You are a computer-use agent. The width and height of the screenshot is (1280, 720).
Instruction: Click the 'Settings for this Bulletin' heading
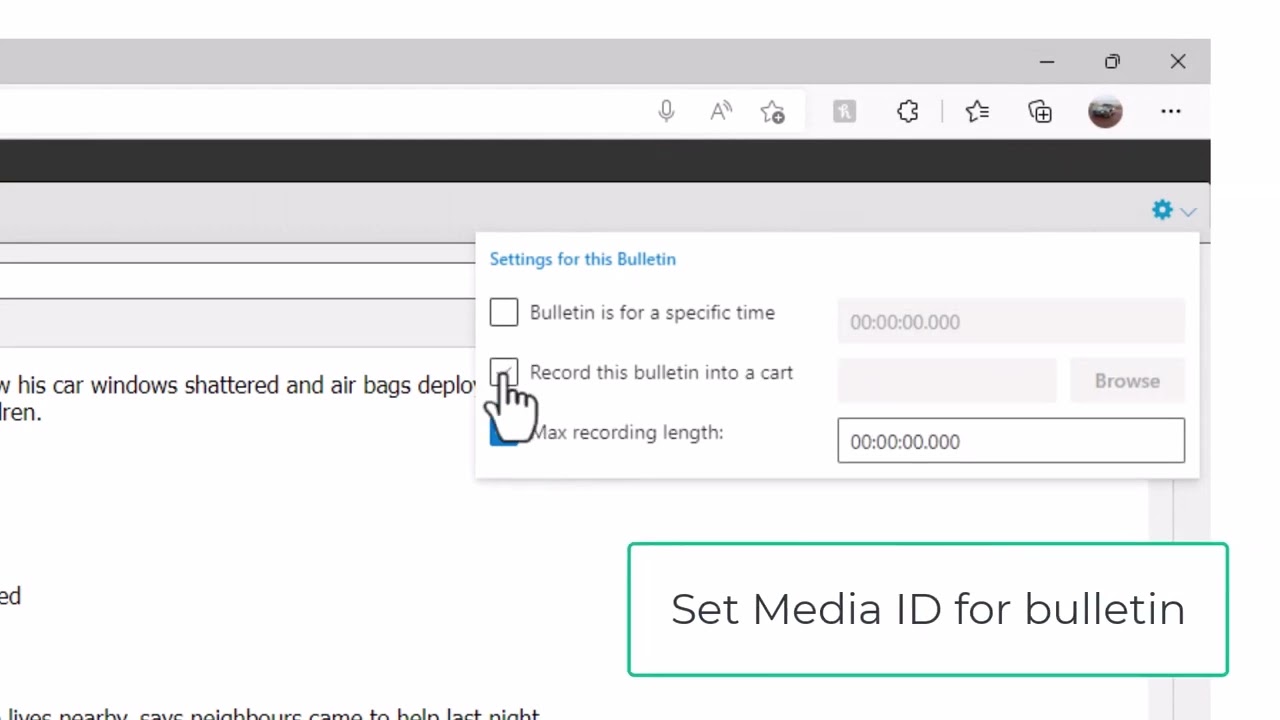[583, 259]
